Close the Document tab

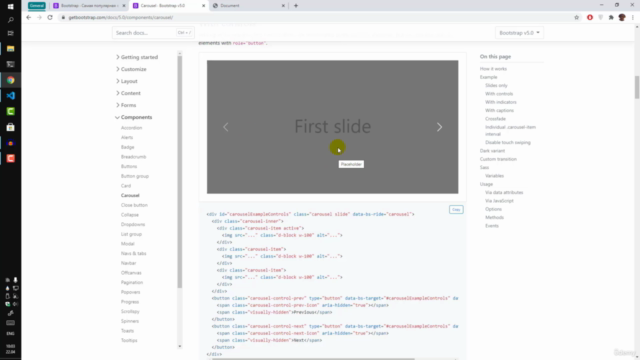[283, 6]
